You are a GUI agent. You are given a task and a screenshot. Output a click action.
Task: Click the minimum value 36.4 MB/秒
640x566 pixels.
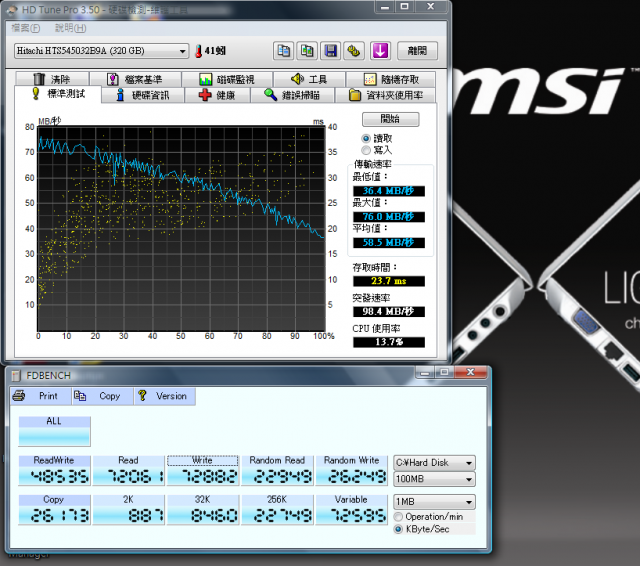coord(389,191)
